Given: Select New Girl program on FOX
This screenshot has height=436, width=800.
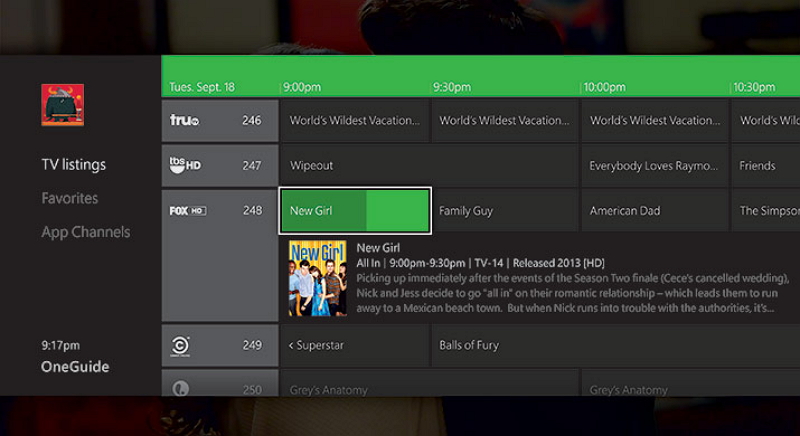Looking at the screenshot, I should [x=355, y=211].
